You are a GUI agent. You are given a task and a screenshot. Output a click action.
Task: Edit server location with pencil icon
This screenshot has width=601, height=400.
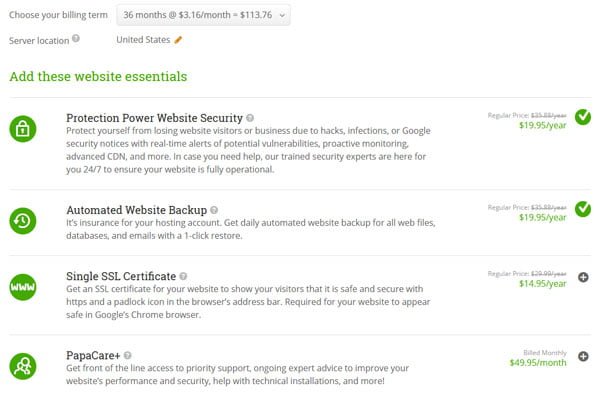click(178, 39)
